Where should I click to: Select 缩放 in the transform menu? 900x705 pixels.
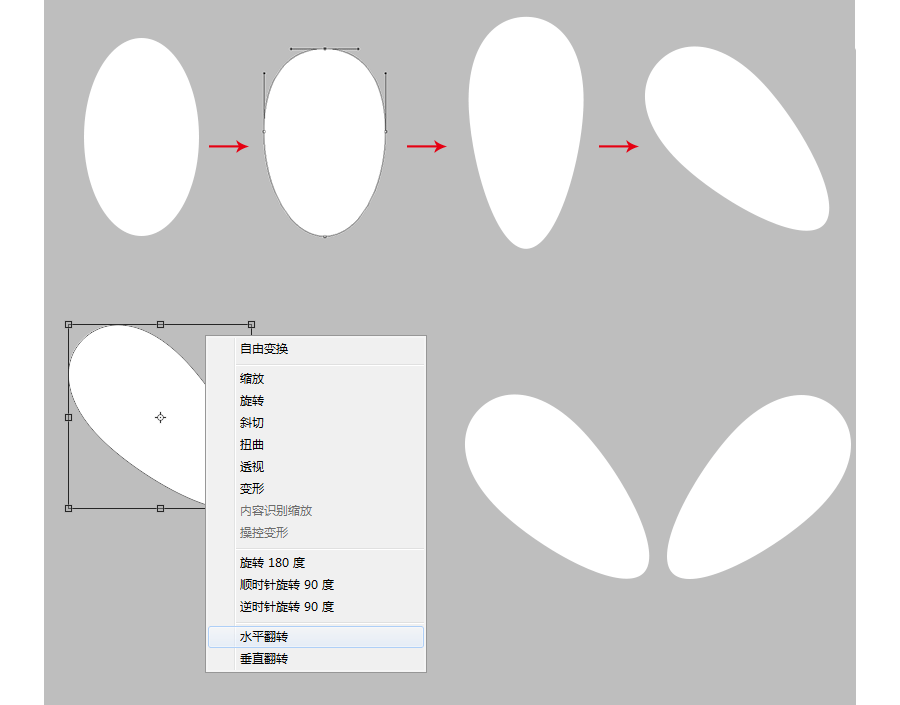pyautogui.click(x=316, y=378)
